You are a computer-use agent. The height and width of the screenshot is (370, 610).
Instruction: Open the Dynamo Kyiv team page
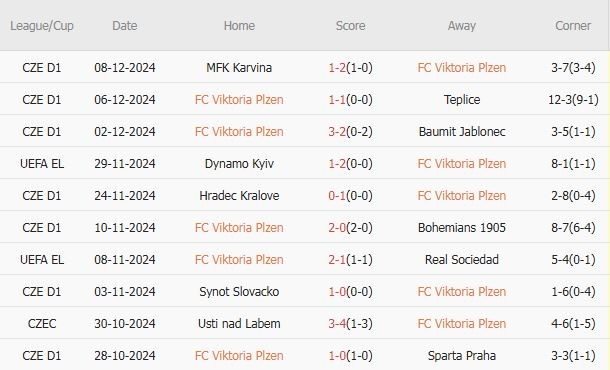pos(239,163)
